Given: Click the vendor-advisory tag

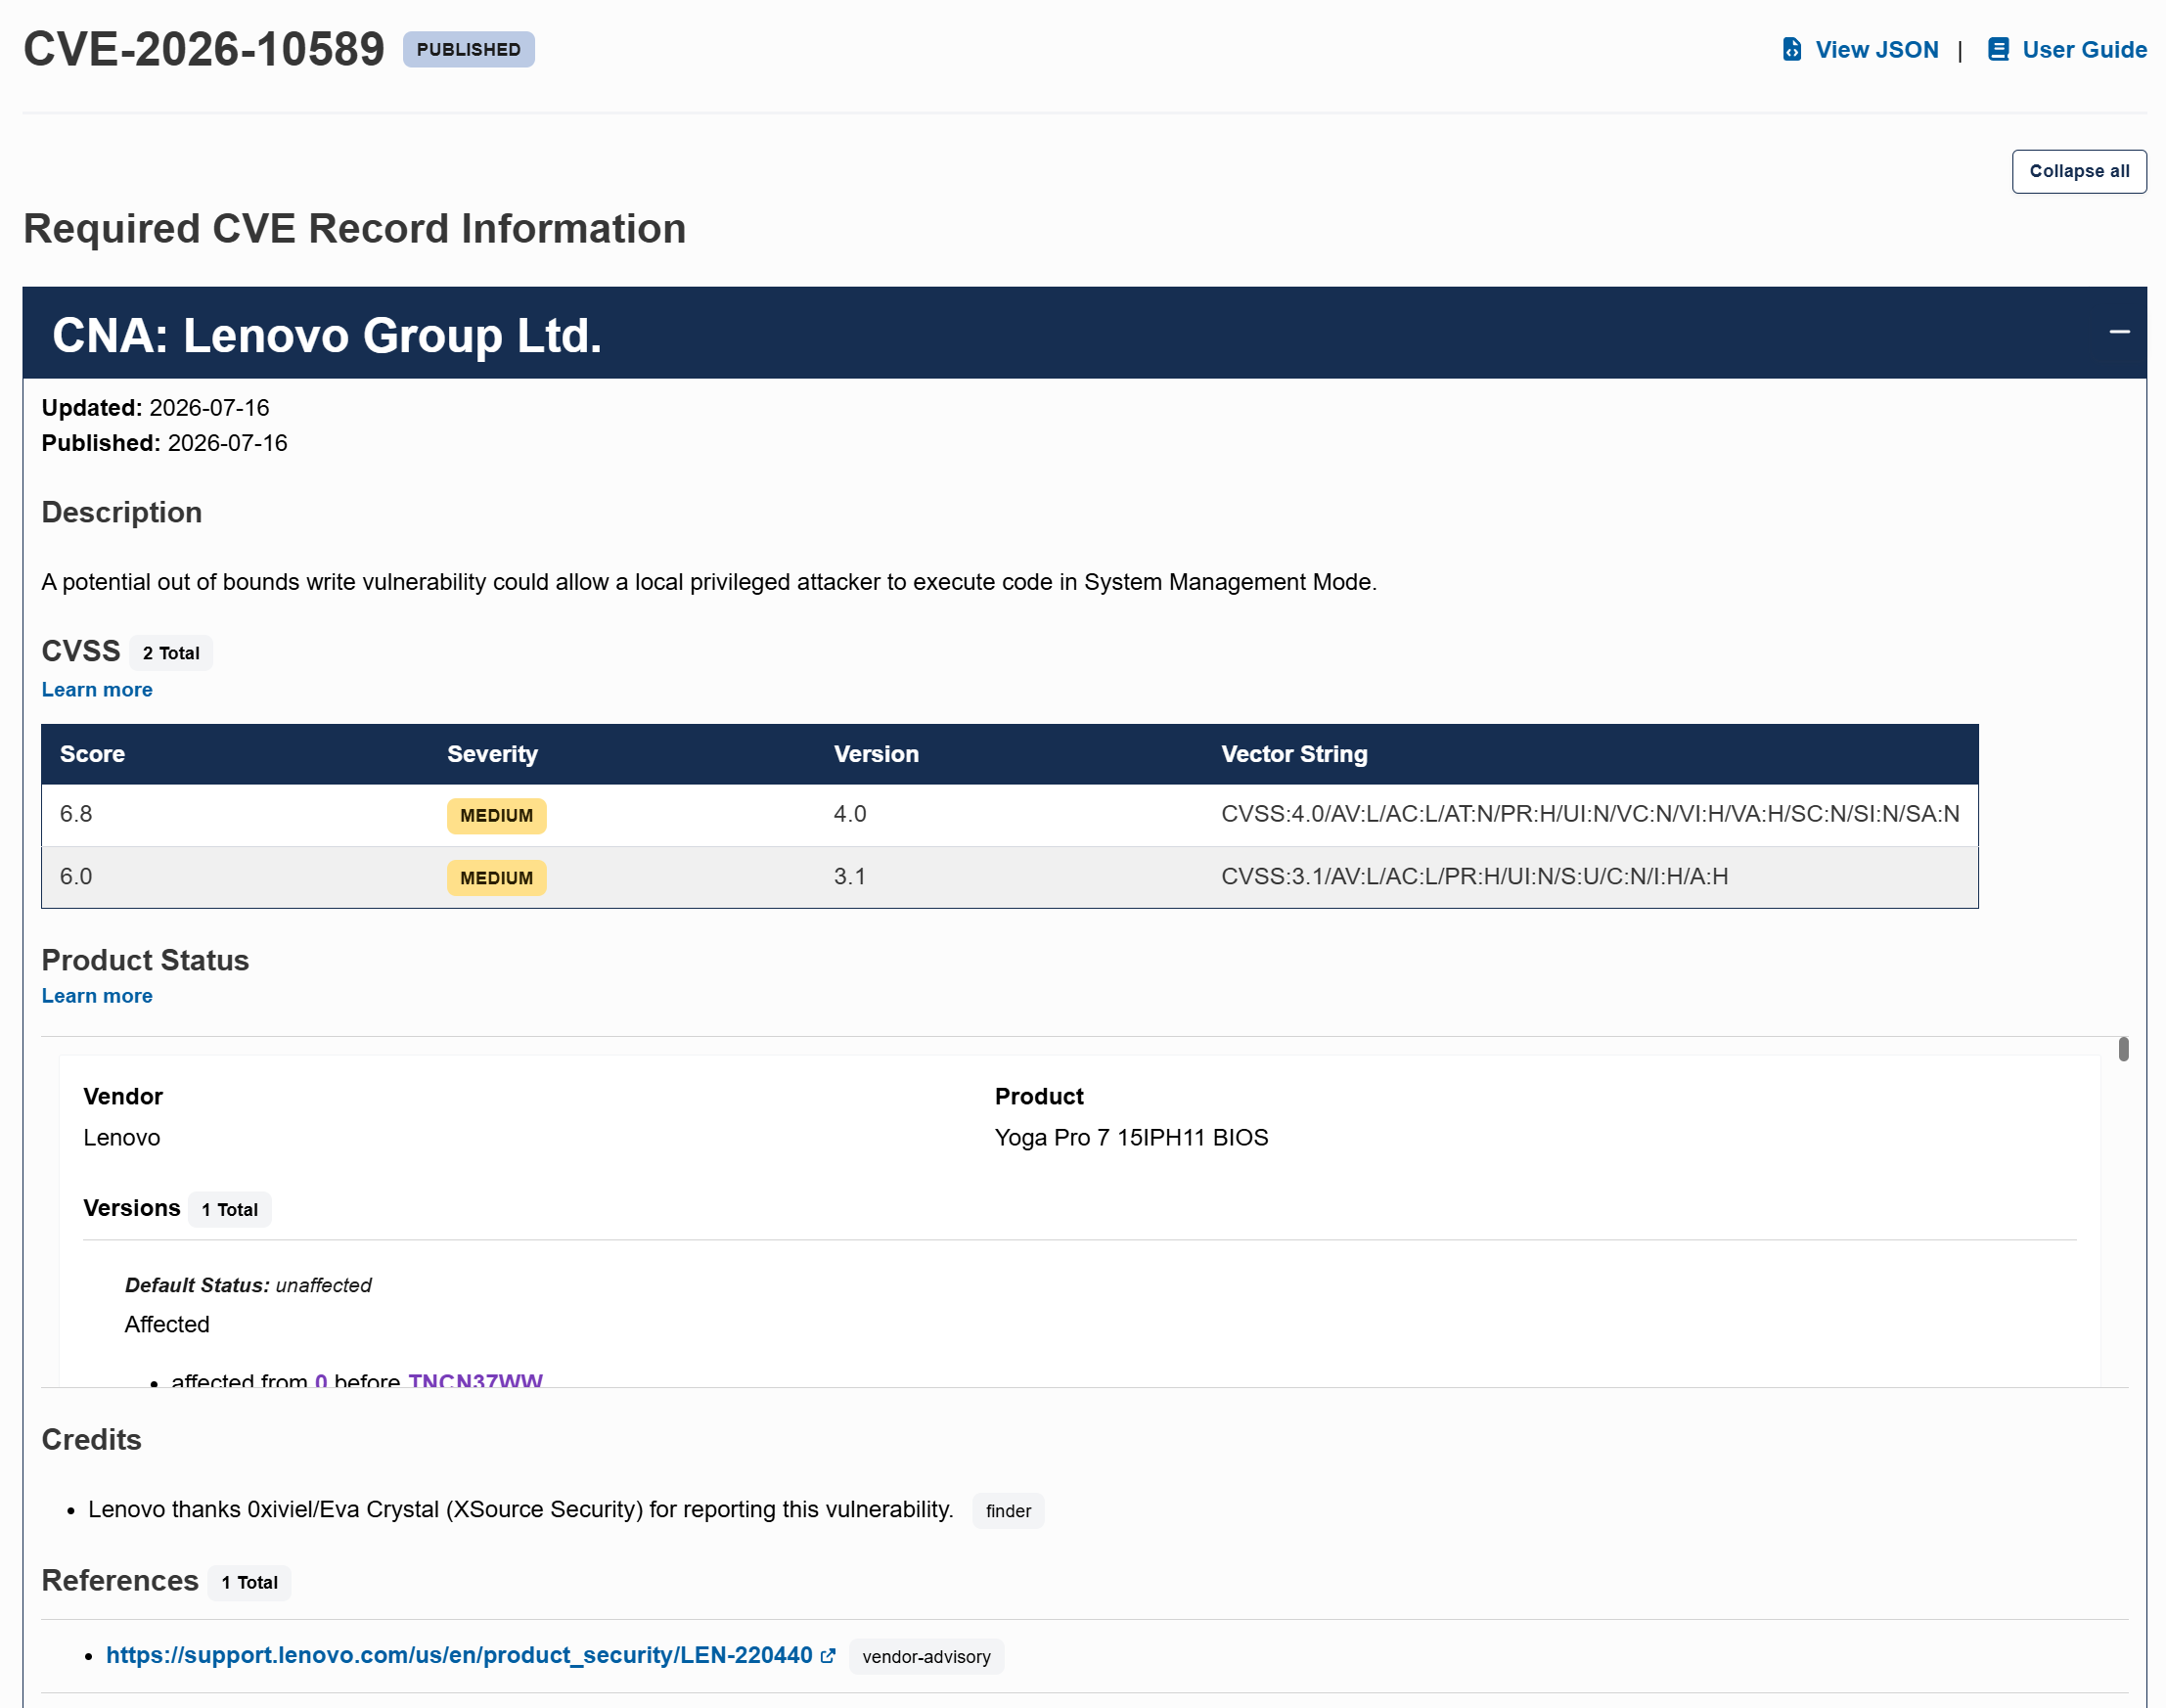Looking at the screenshot, I should tap(926, 1657).
